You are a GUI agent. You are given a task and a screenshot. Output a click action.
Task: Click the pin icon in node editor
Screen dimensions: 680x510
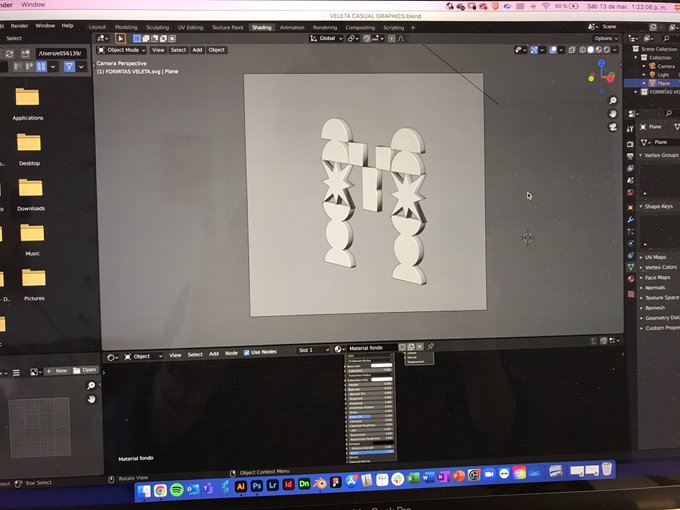tap(431, 347)
